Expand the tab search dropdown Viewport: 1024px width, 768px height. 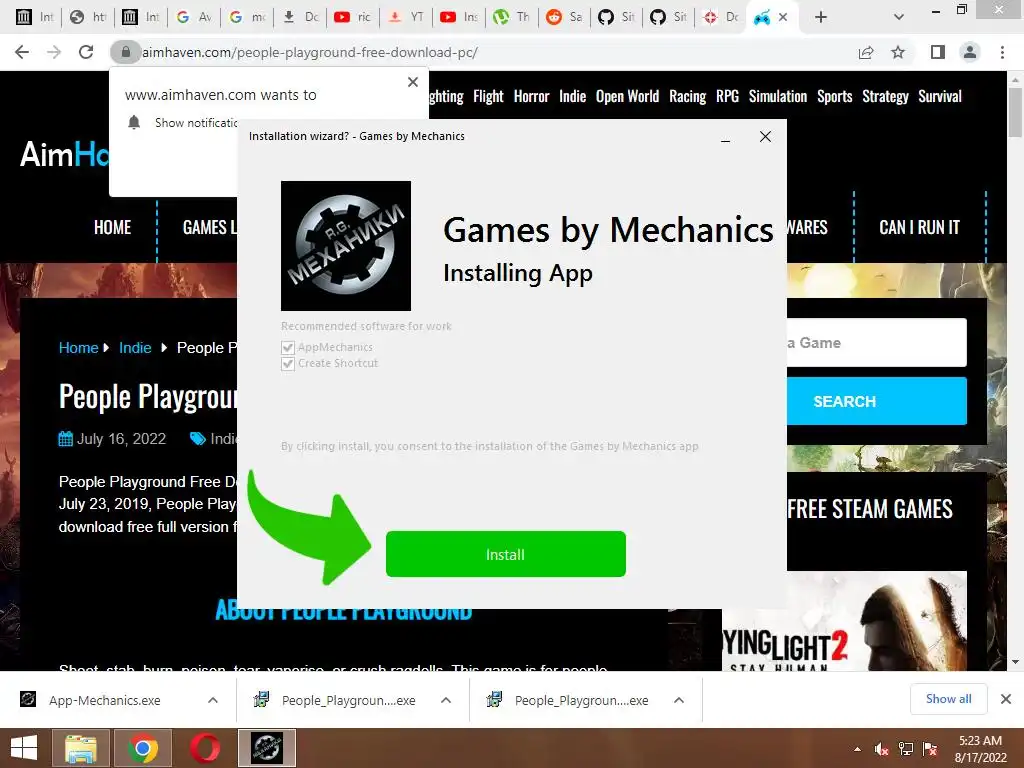point(899,17)
